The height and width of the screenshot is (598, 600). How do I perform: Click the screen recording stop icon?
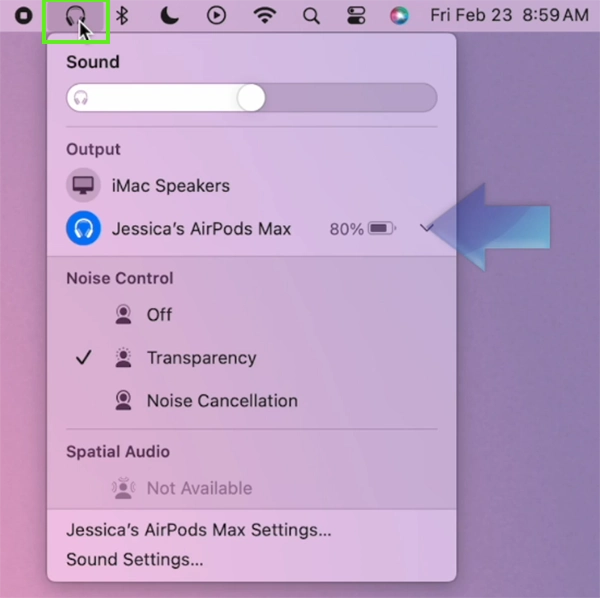pos(24,16)
